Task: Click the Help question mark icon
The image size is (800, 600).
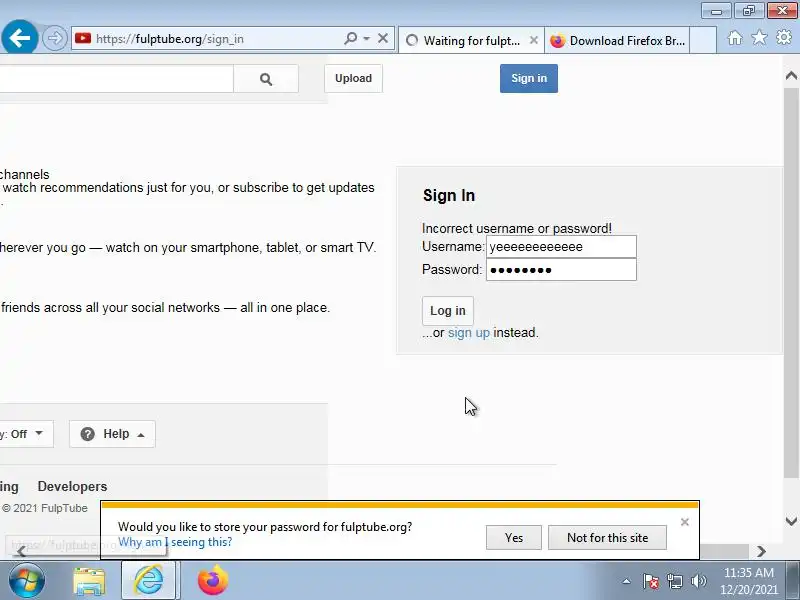Action: [x=88, y=434]
